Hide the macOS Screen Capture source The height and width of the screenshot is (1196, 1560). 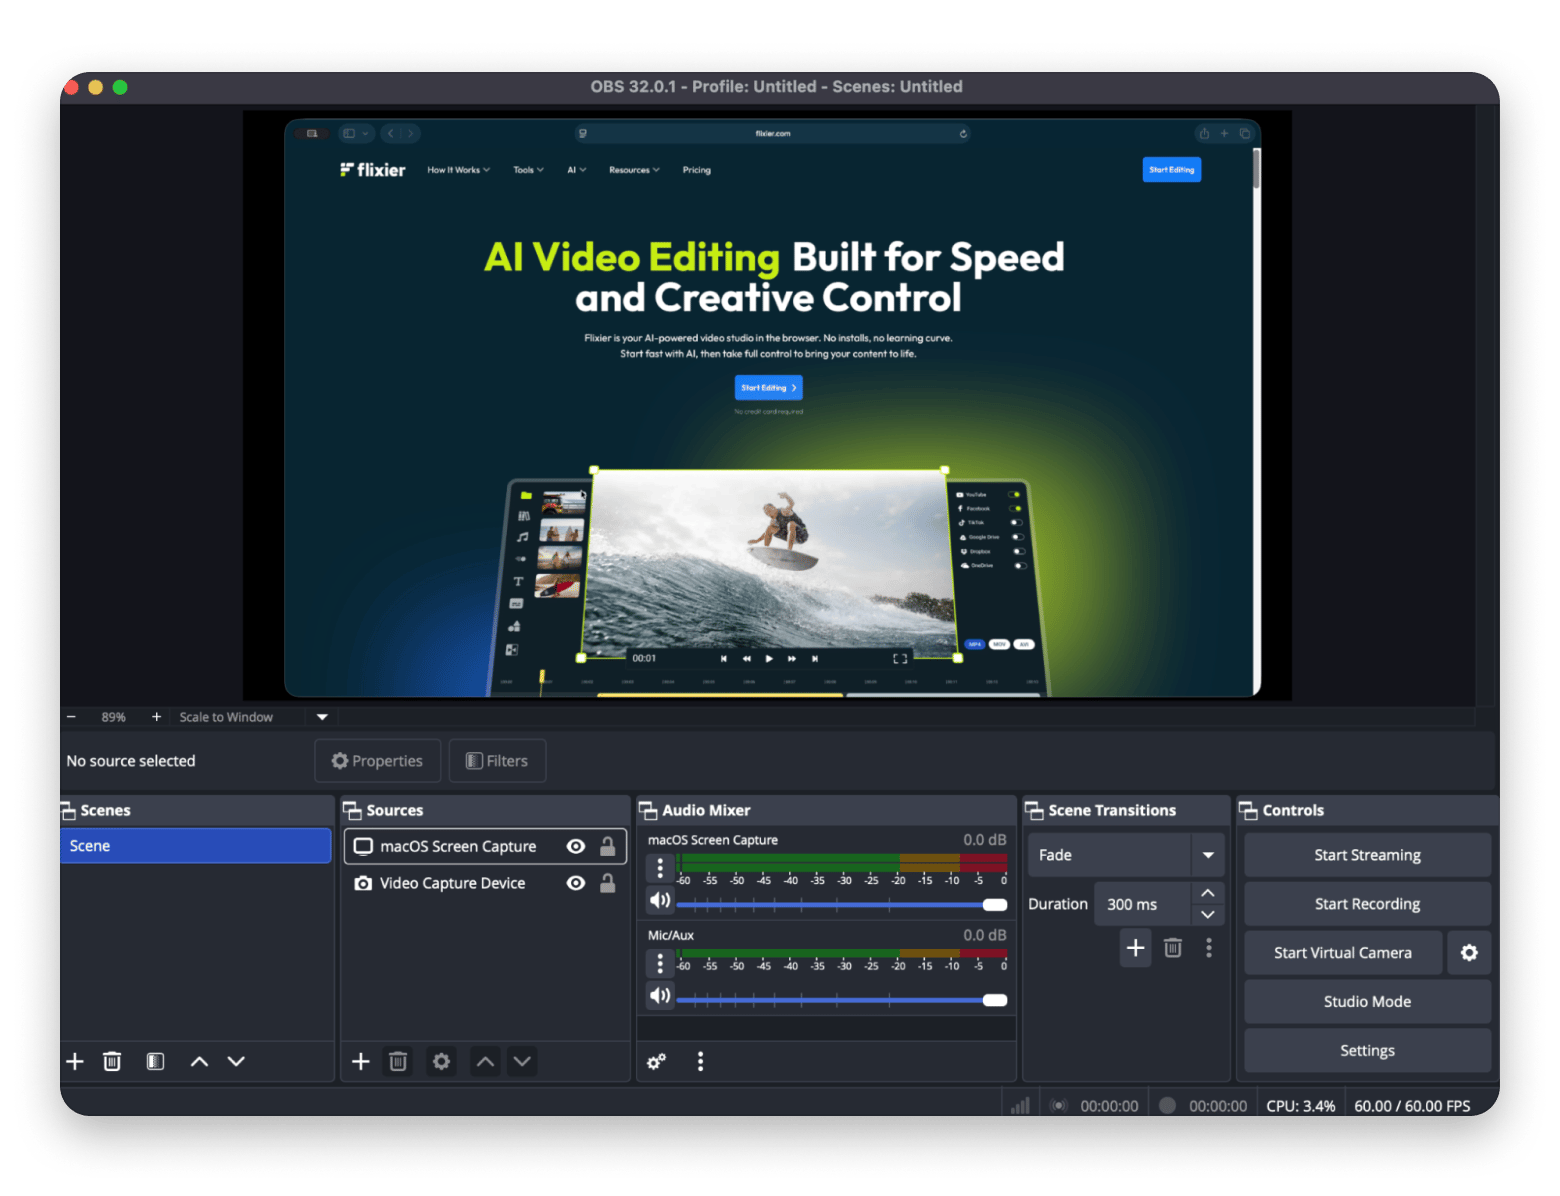click(576, 846)
